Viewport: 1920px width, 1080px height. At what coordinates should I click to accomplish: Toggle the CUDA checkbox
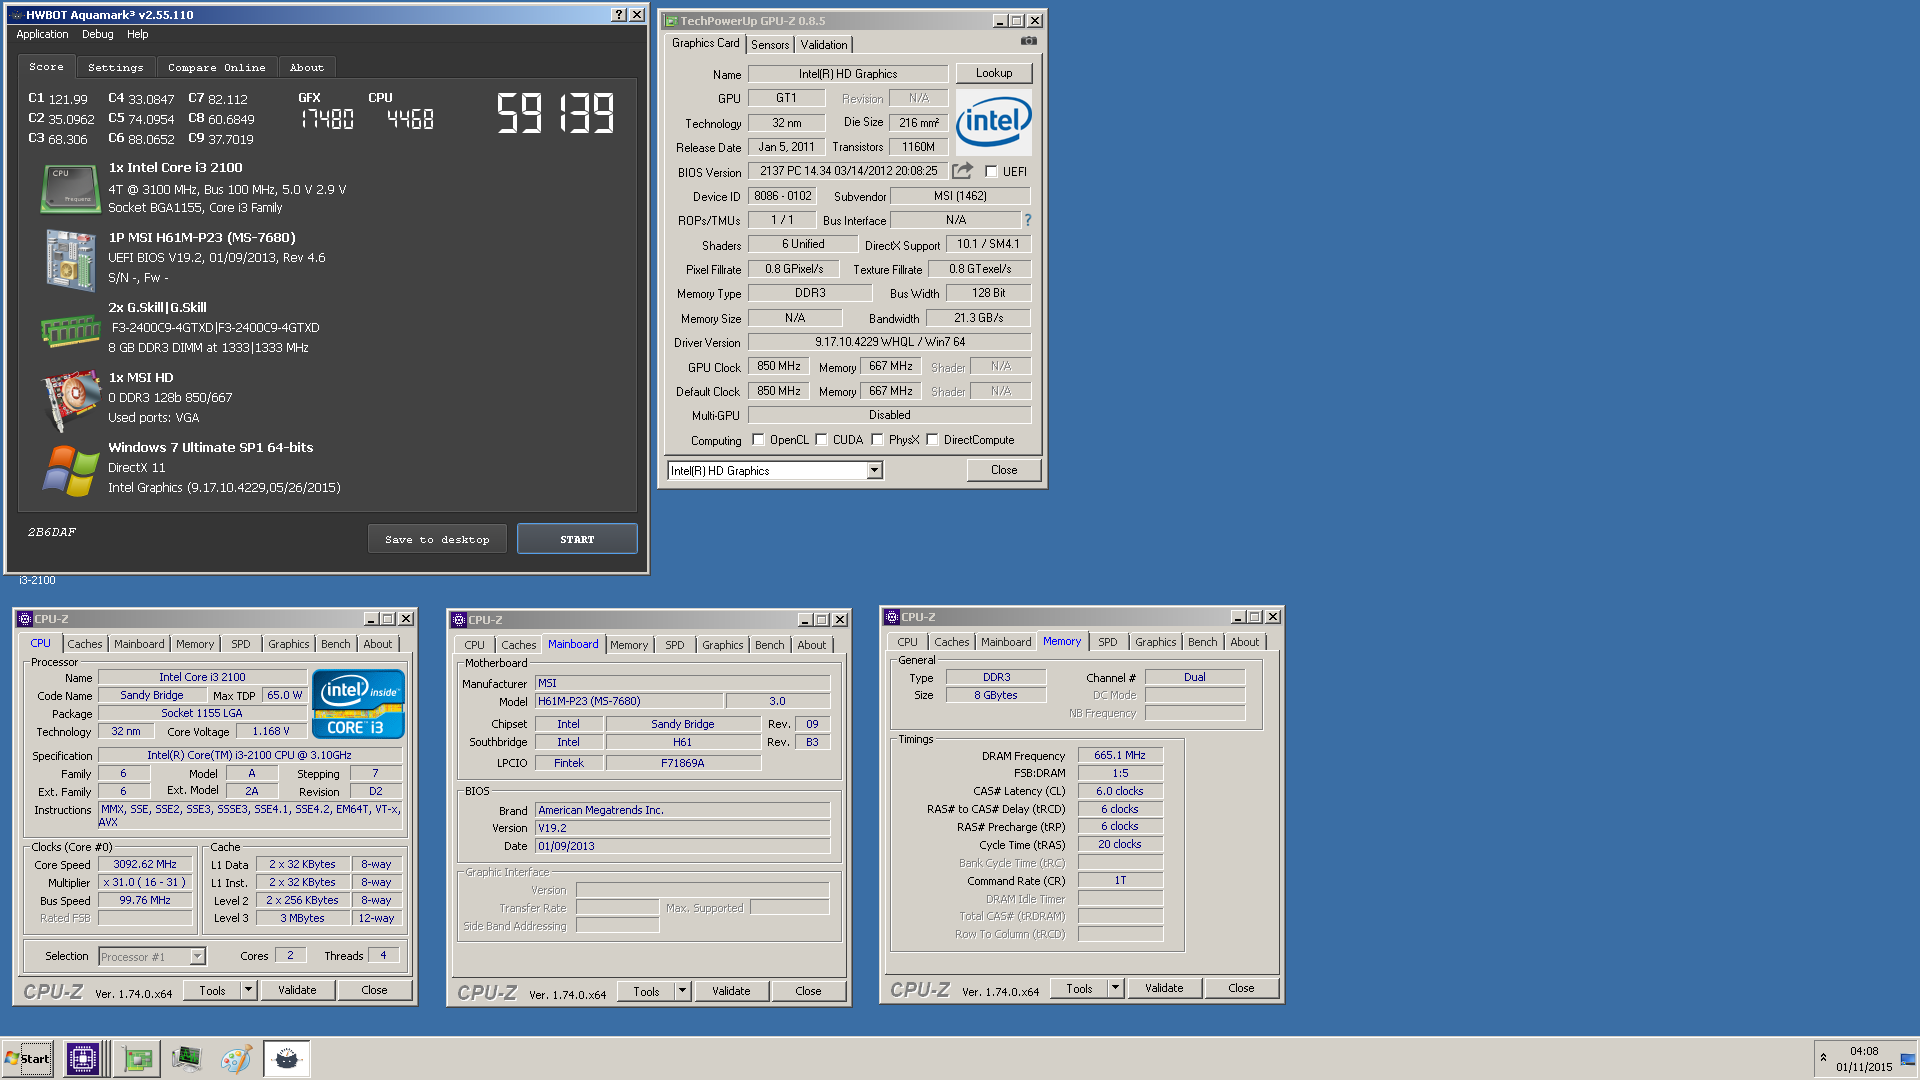[821, 440]
